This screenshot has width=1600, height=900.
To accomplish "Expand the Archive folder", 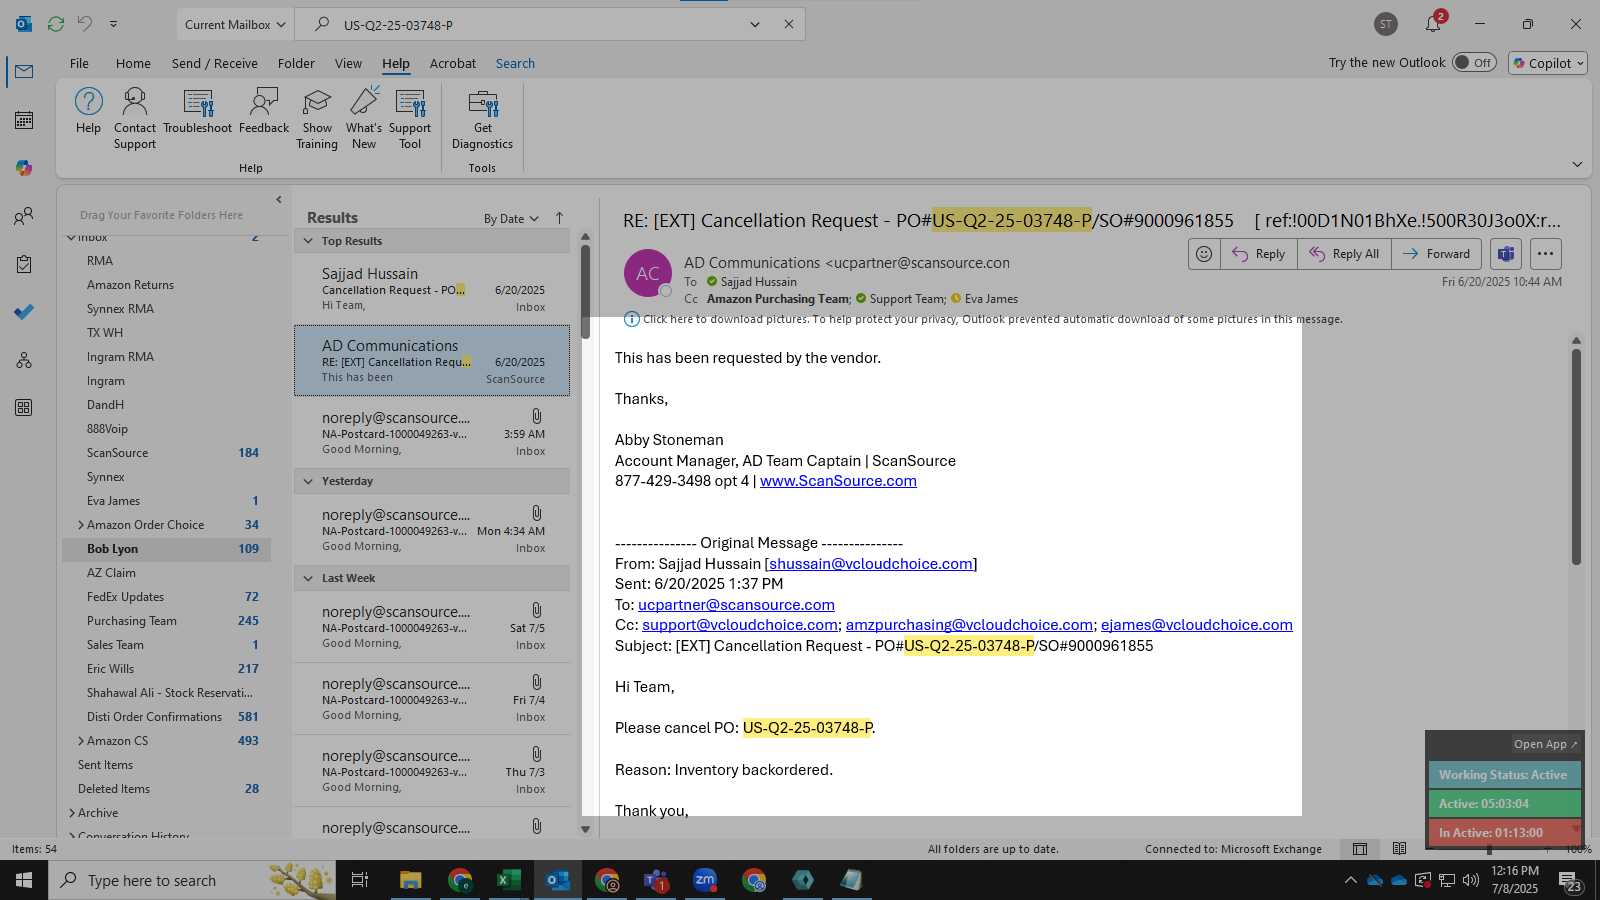I will [x=71, y=813].
